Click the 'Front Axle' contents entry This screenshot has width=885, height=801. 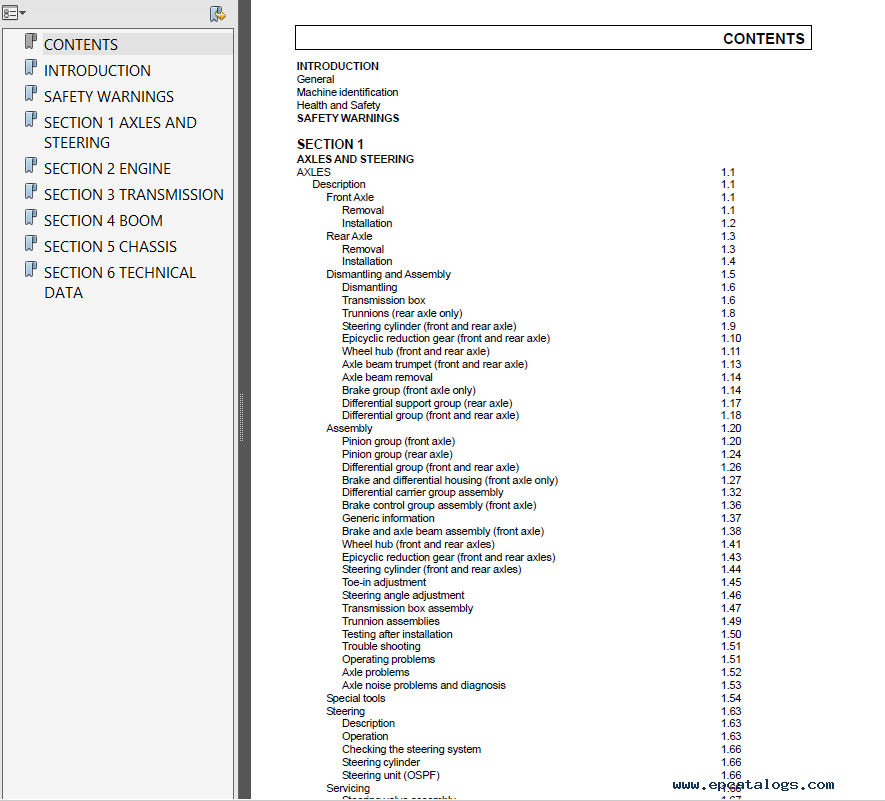[350, 197]
